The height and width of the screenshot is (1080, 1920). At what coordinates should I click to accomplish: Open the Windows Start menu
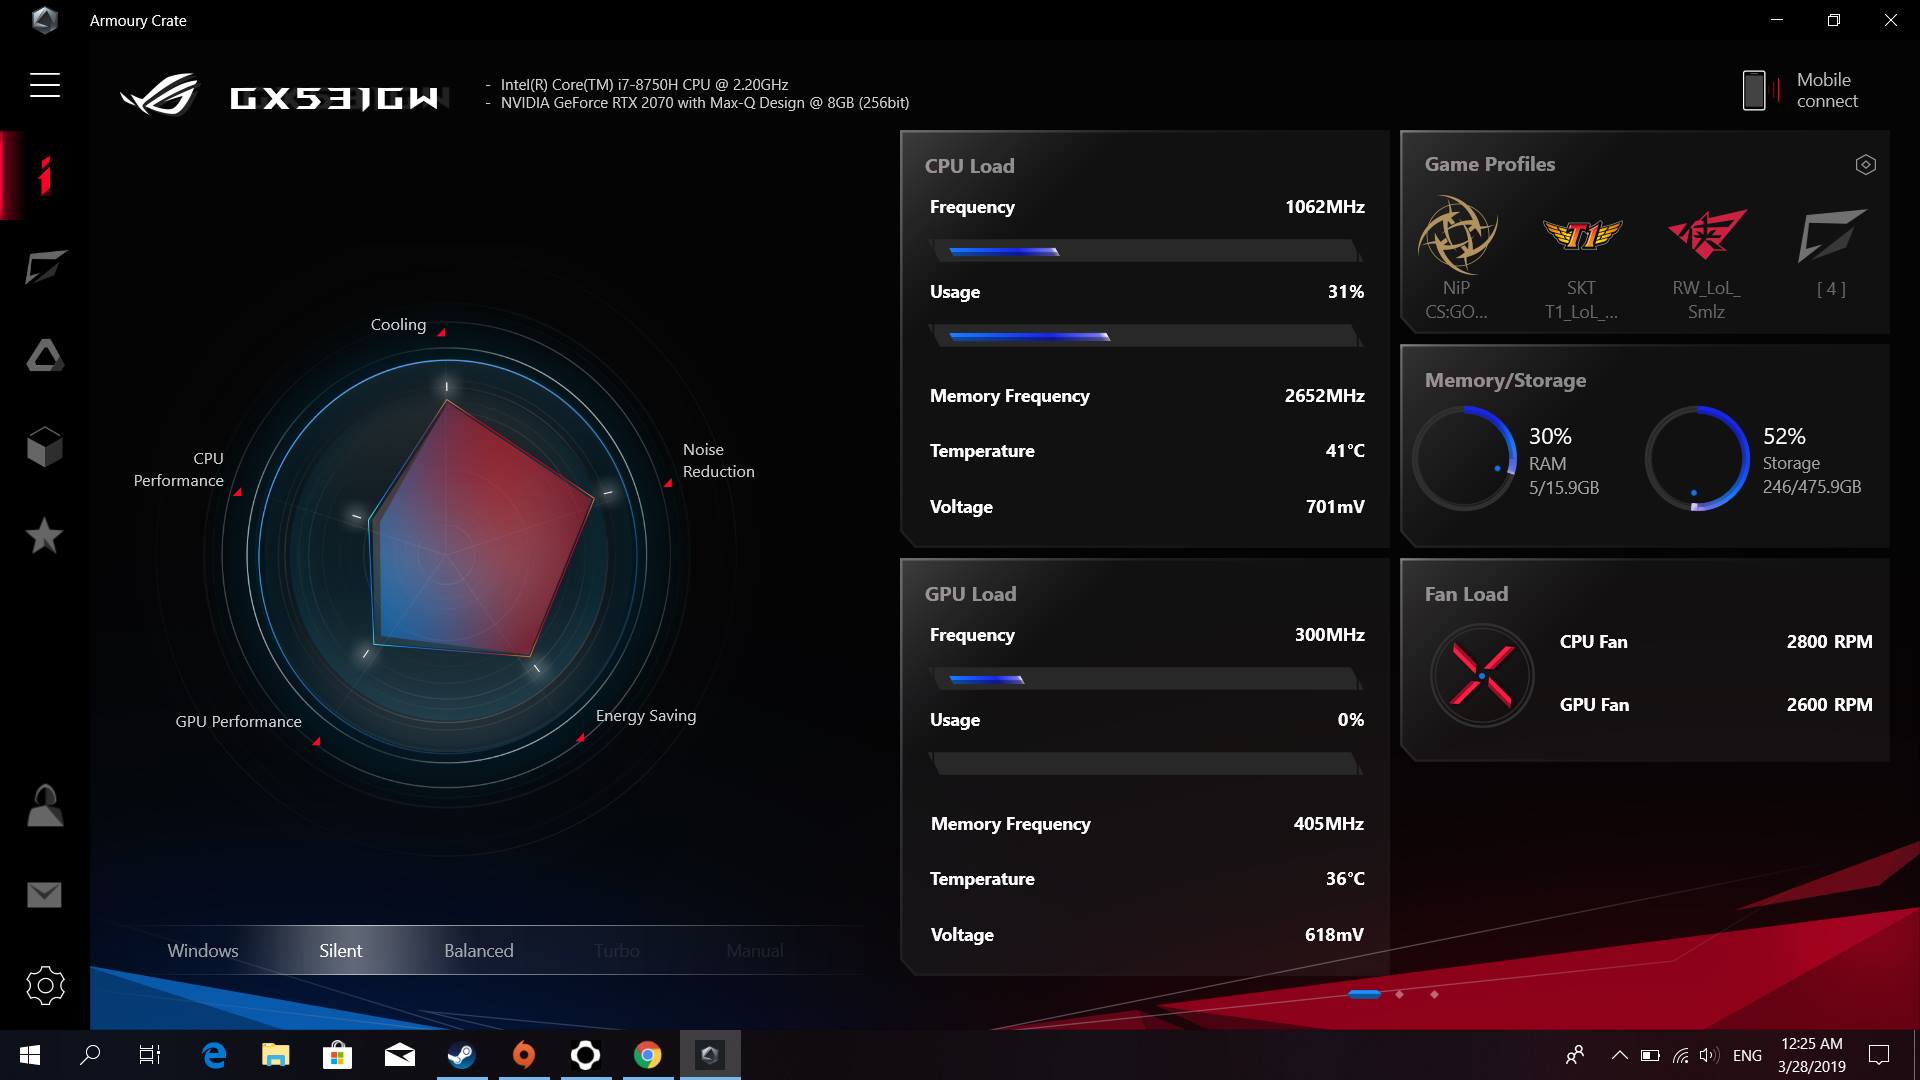[x=30, y=1055]
